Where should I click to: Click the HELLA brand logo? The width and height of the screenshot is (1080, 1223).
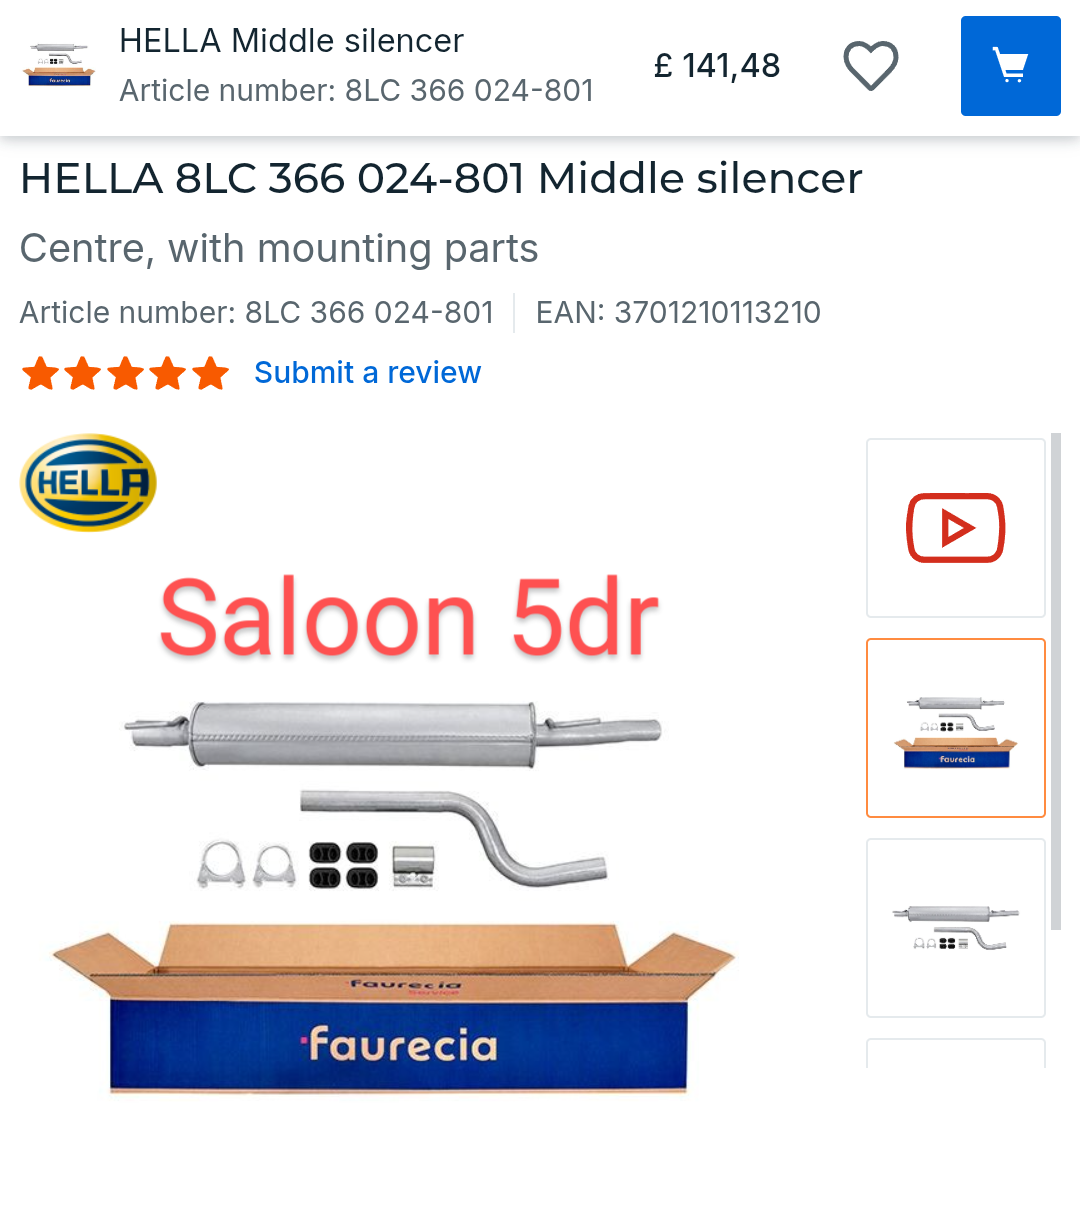click(89, 482)
